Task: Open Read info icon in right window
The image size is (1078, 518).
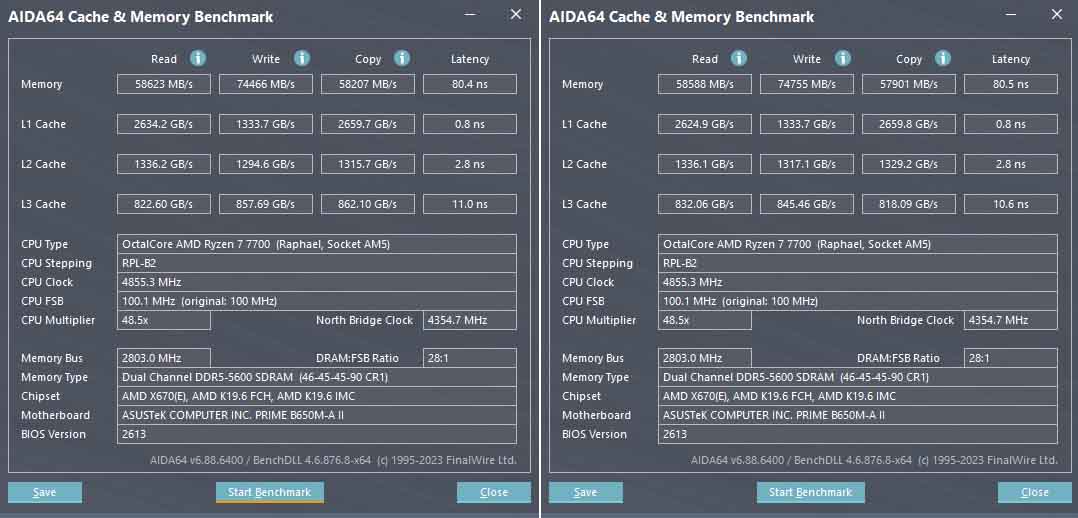Action: click(x=739, y=58)
